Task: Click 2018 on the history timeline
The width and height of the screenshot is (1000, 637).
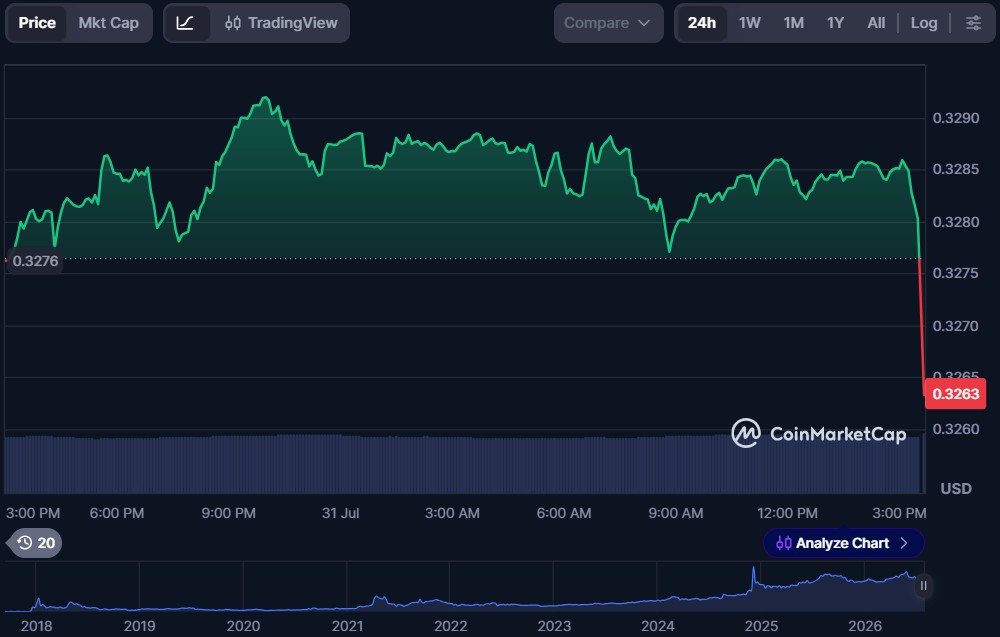Action: tap(36, 626)
